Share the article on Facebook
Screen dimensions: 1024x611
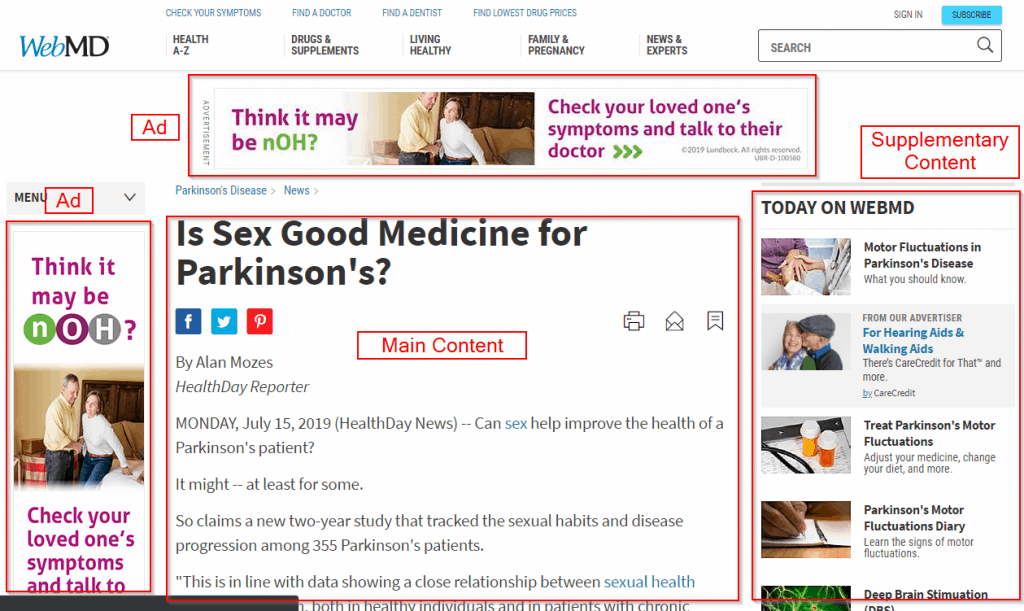click(188, 321)
